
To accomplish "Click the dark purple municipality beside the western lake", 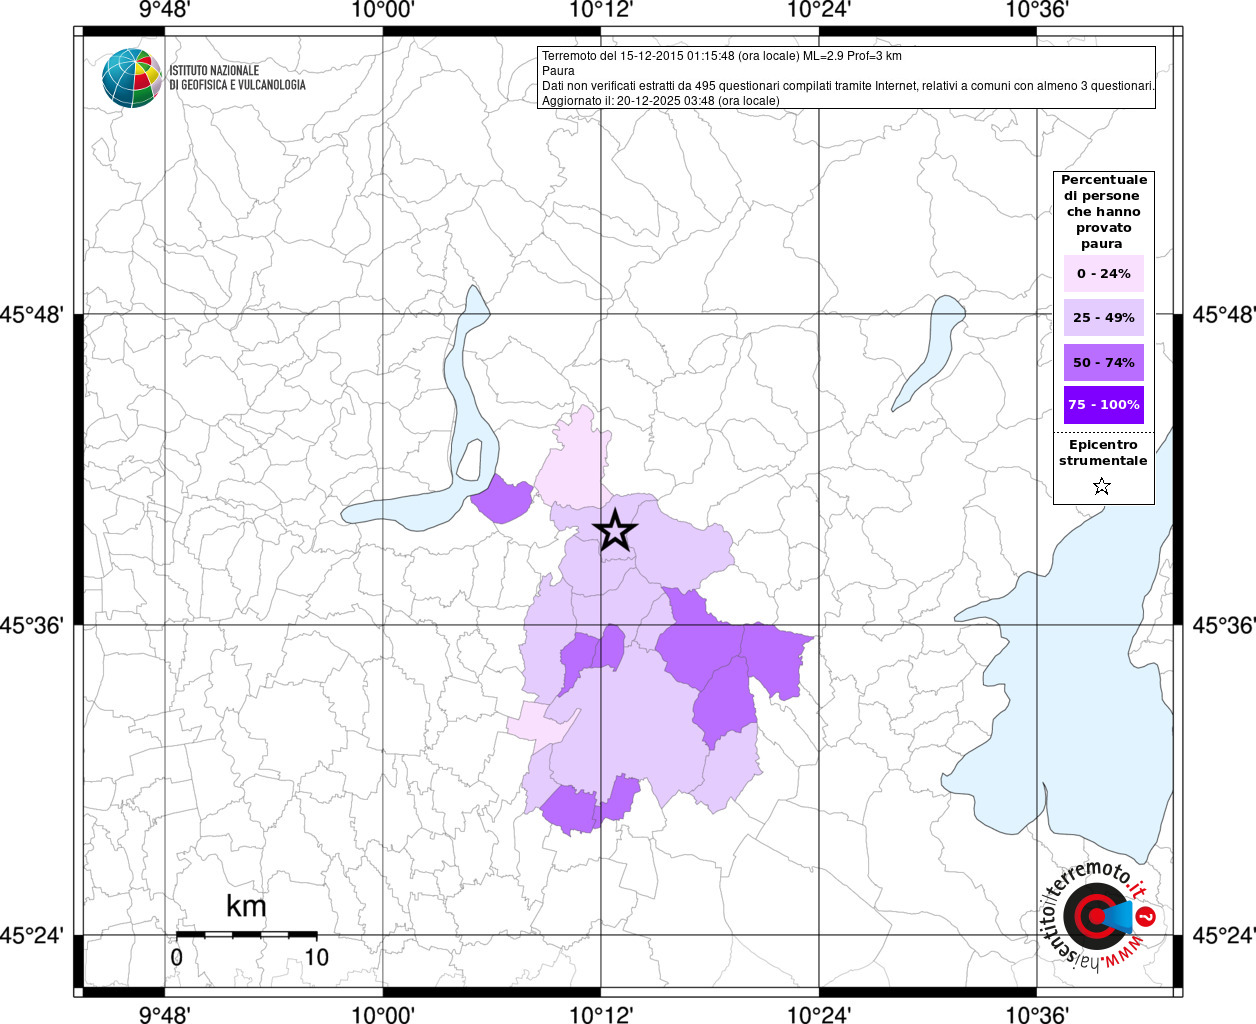I will click(x=502, y=499).
